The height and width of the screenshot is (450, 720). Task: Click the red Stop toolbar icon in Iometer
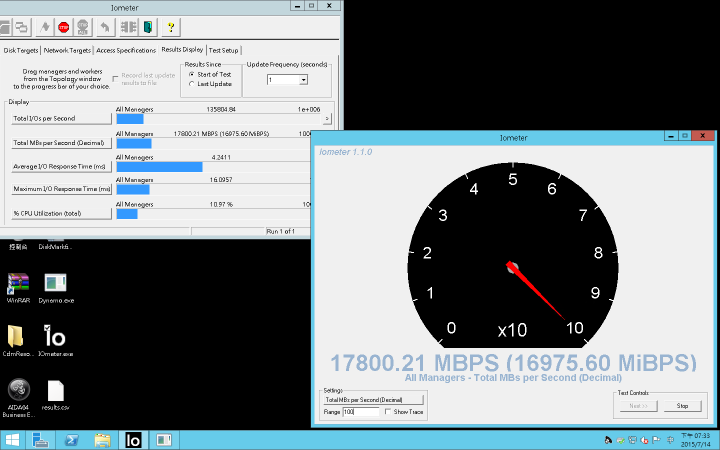(x=64, y=28)
